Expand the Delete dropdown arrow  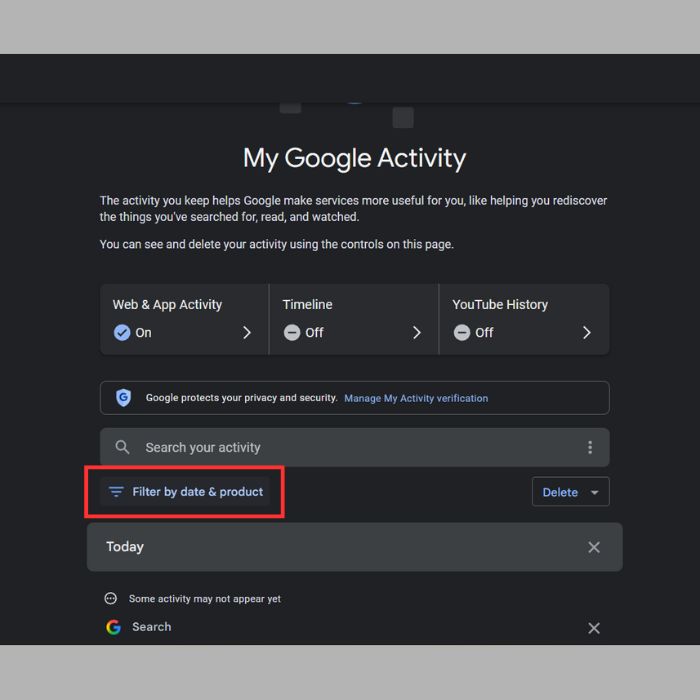pos(595,492)
